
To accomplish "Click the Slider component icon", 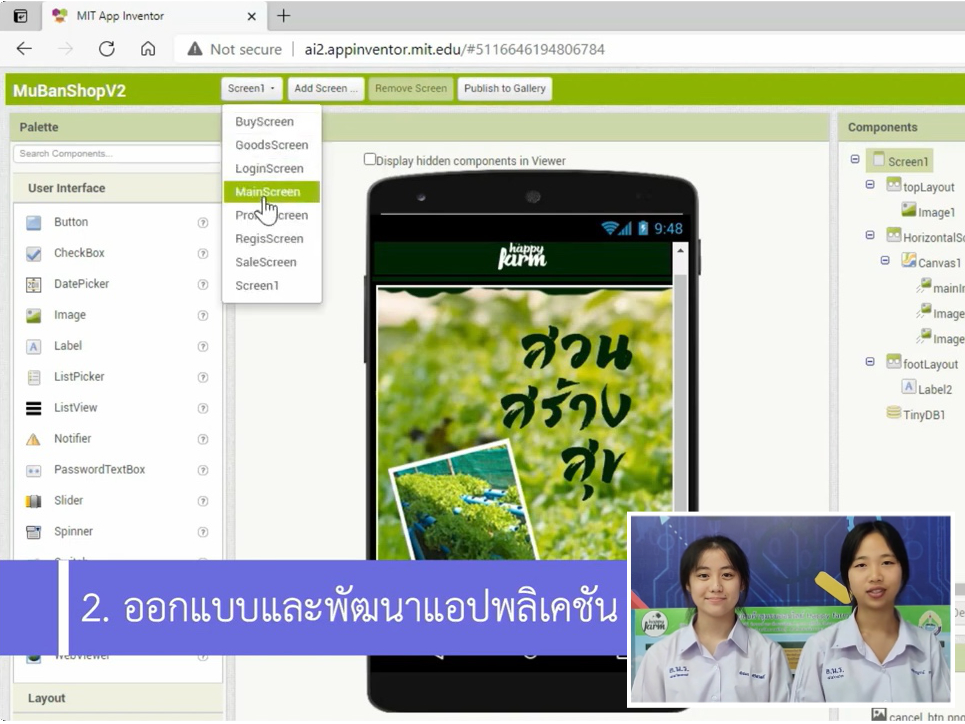I will (x=34, y=501).
